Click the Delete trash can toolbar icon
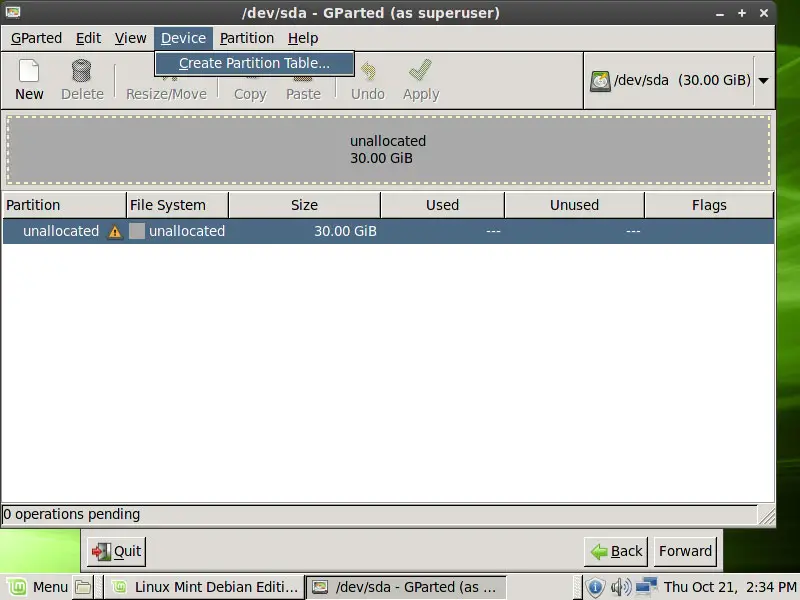The image size is (800, 600). click(x=81, y=71)
